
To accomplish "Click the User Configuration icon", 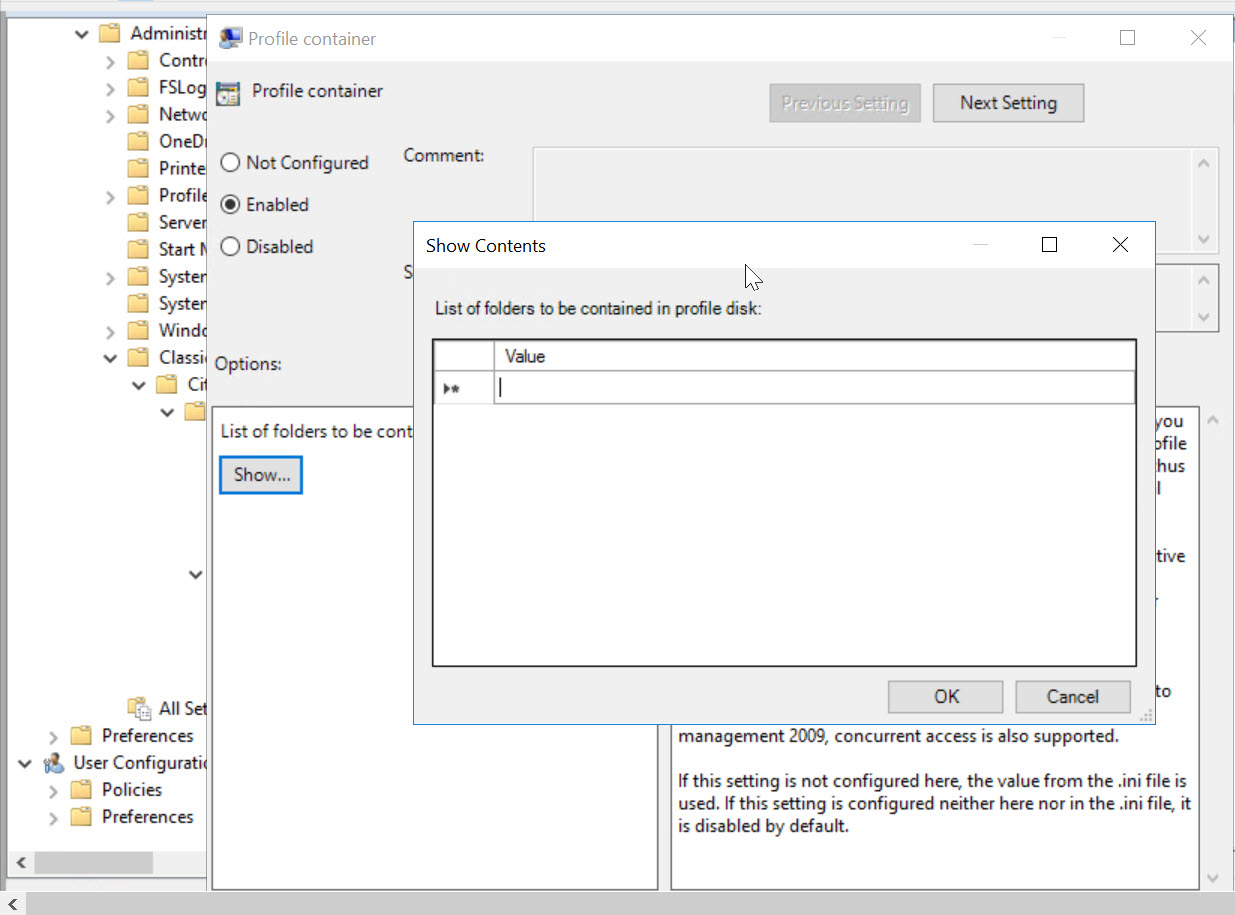I will point(54,763).
